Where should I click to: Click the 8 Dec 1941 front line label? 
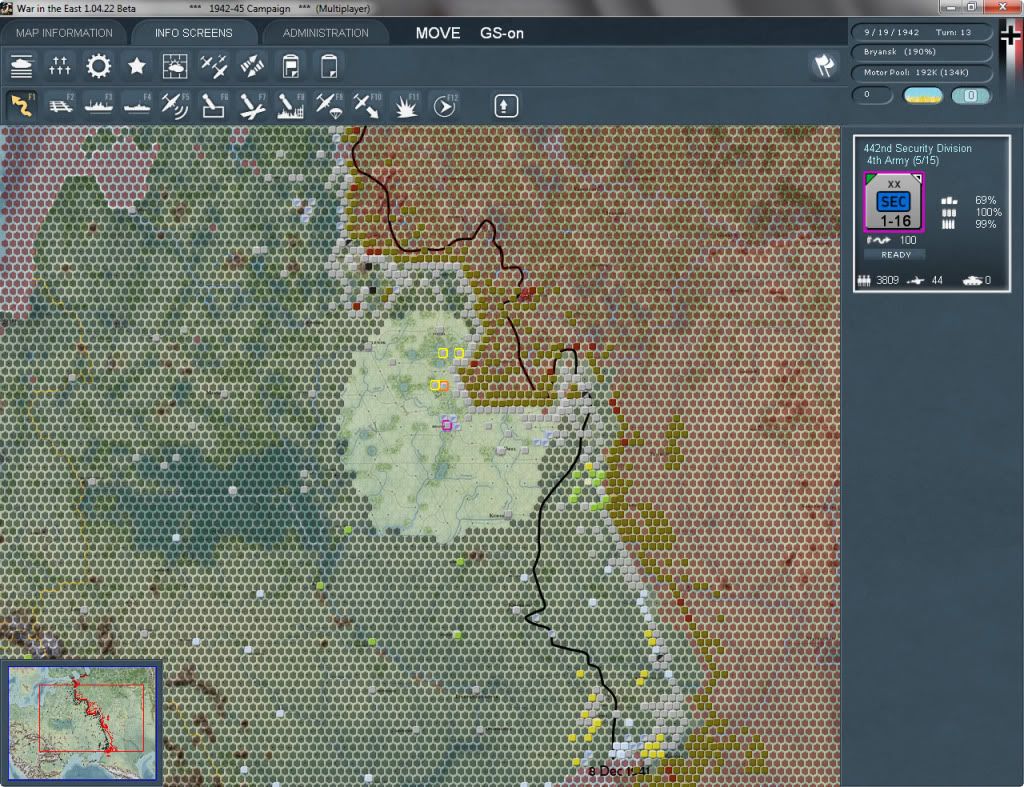click(x=618, y=771)
